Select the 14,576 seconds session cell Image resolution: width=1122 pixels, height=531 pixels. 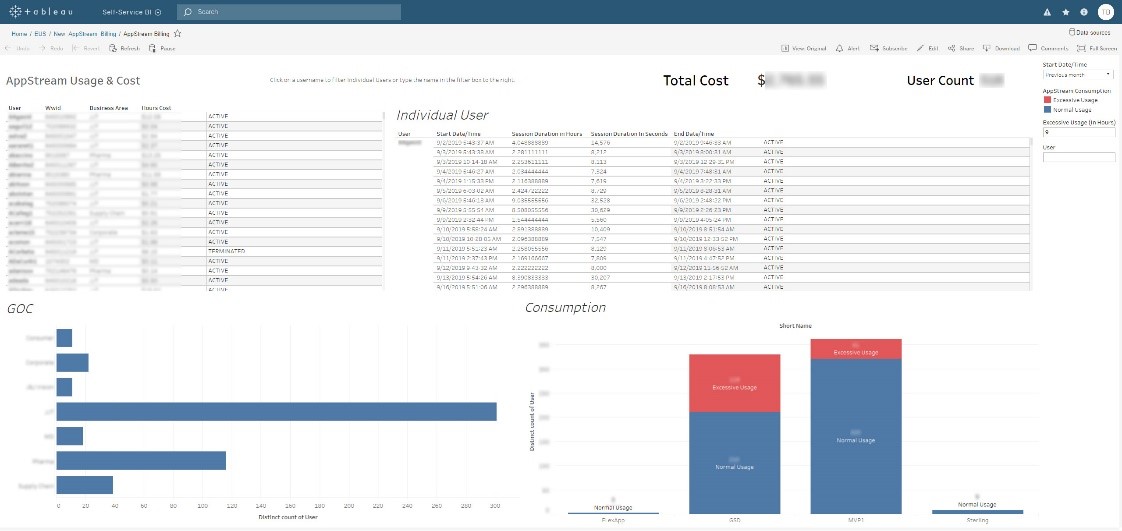(x=600, y=142)
